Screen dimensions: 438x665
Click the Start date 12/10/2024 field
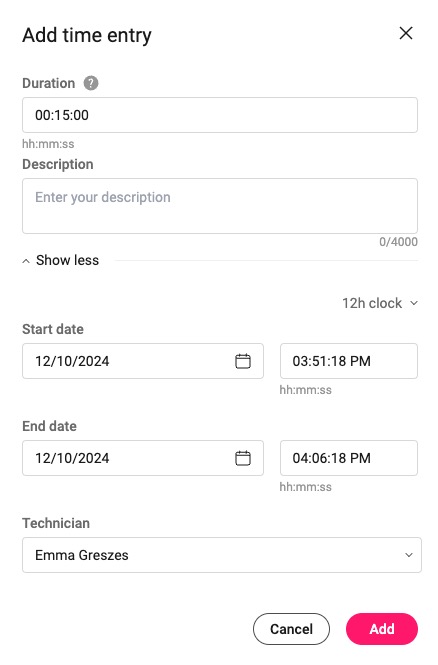(x=143, y=361)
